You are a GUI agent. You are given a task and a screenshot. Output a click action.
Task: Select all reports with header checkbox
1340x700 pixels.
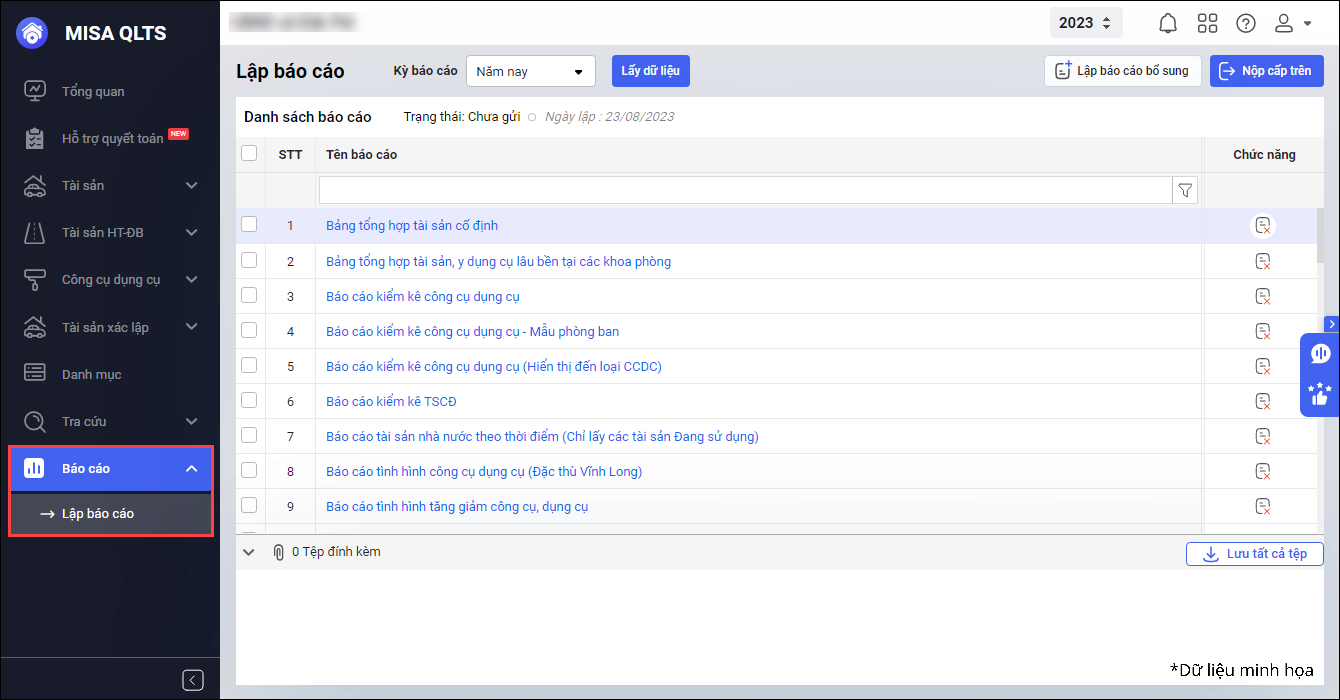[x=249, y=153]
